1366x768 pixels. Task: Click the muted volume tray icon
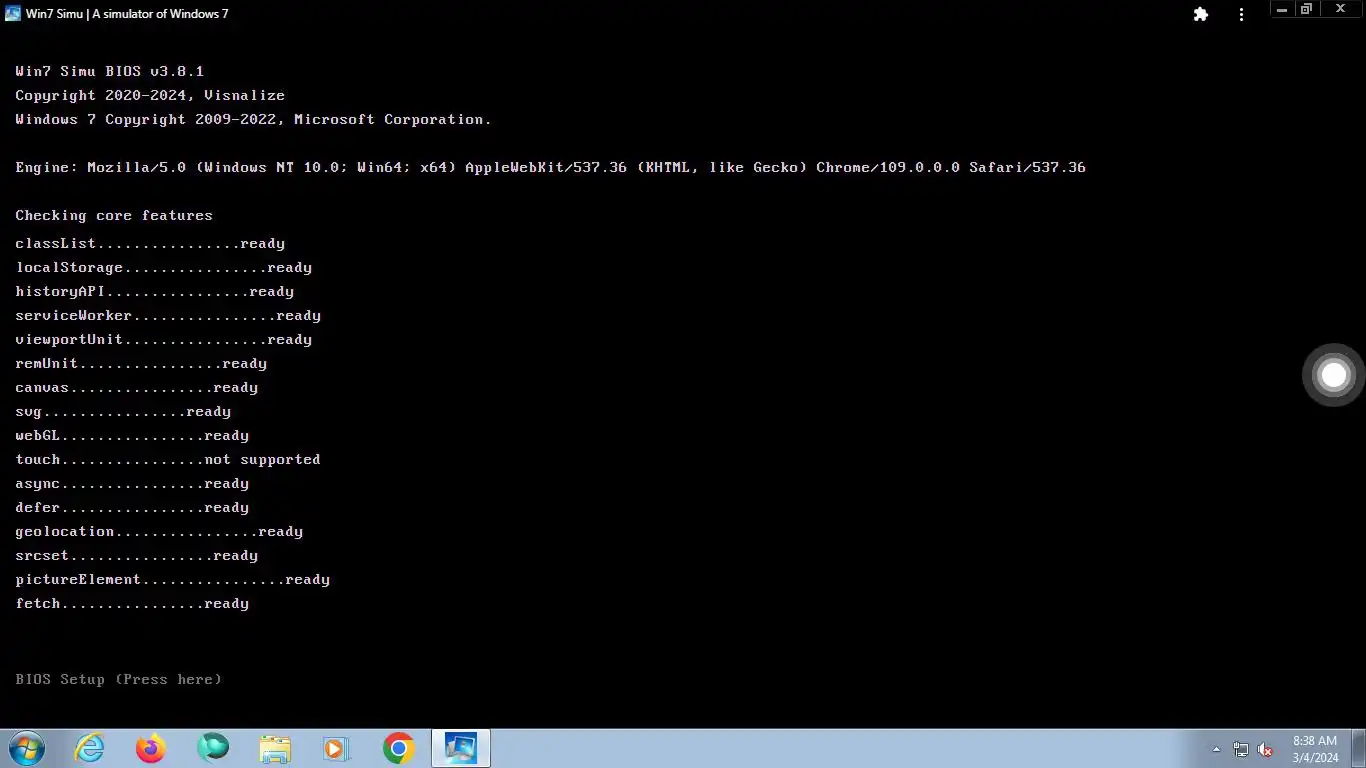point(1265,749)
